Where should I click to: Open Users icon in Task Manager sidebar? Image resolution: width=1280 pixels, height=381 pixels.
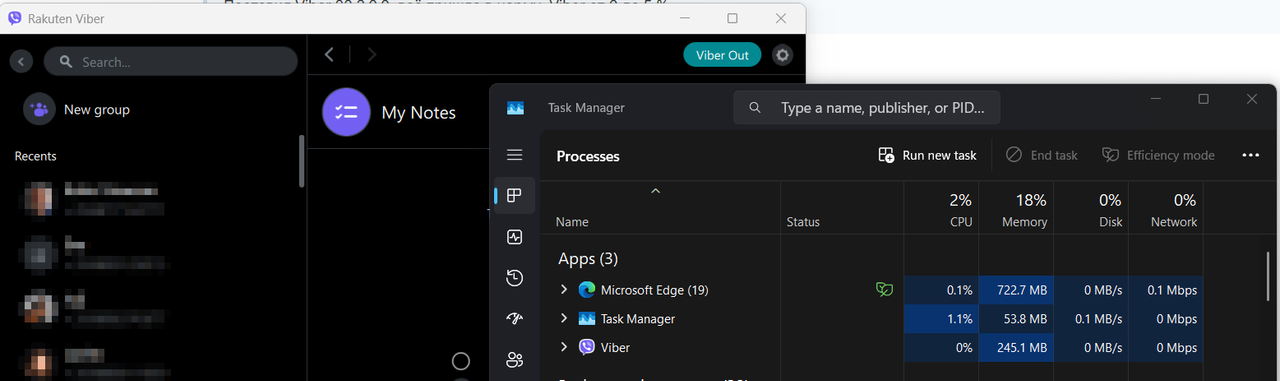point(515,360)
